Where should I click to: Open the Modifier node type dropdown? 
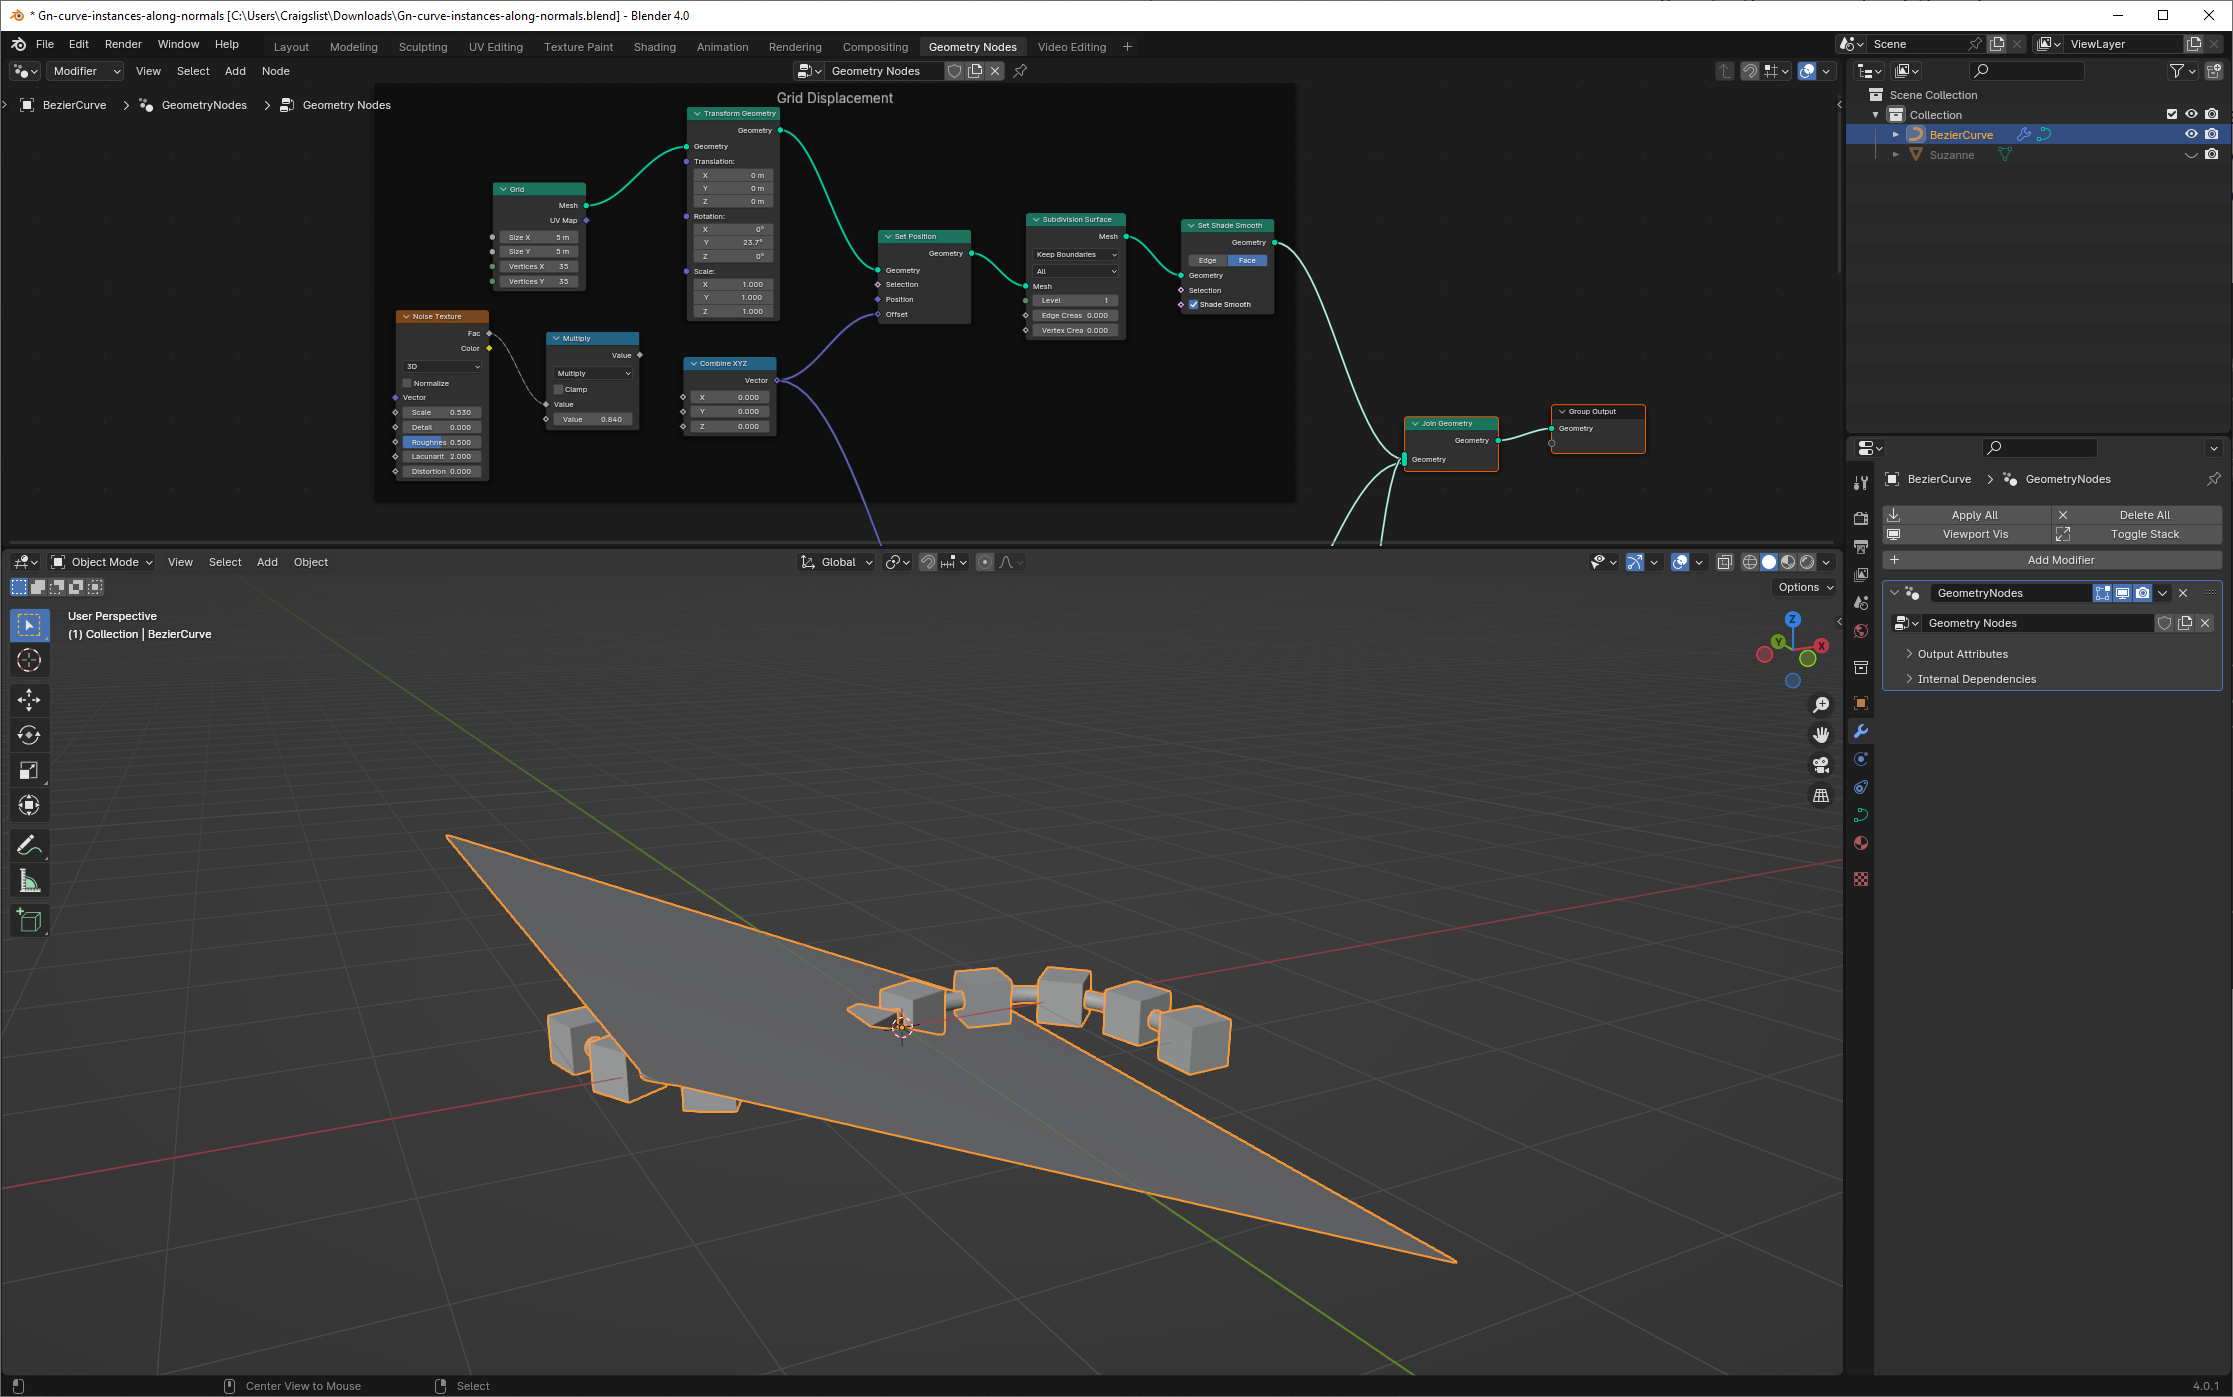click(86, 71)
